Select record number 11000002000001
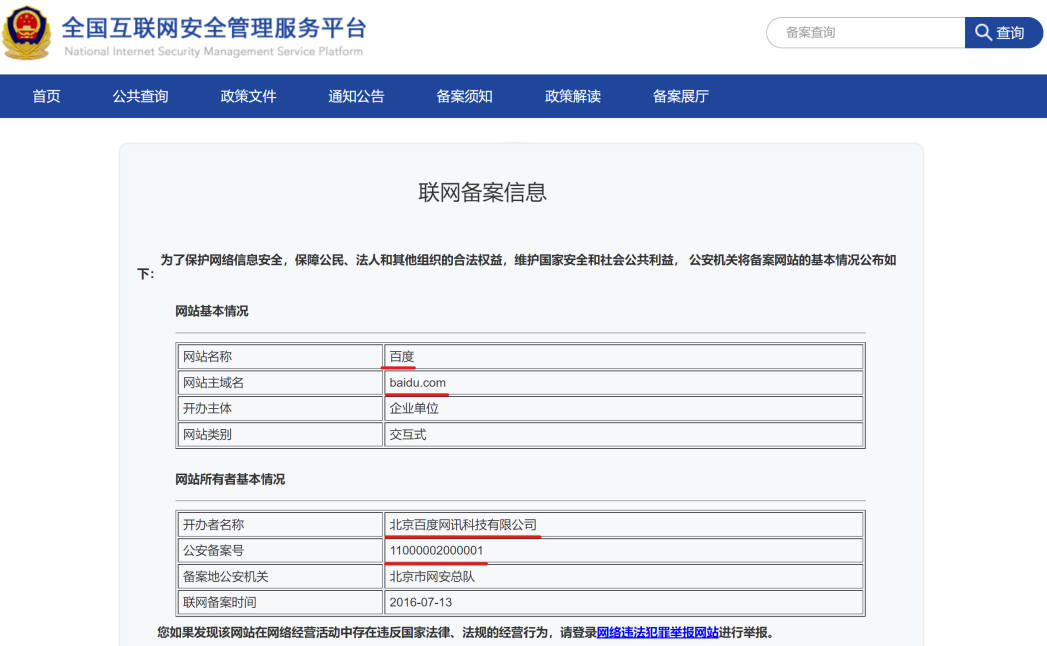Screen dimensions: 1047x646 (x=436, y=550)
